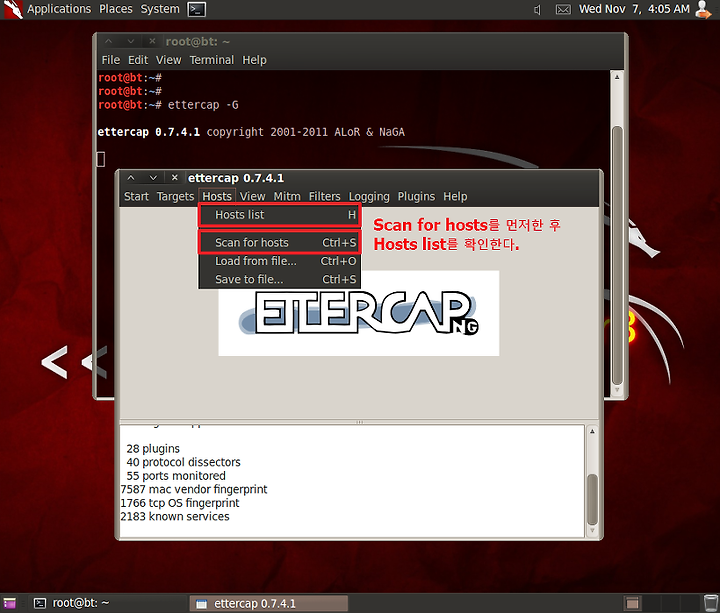Open Plugins menu in ettercap

[416, 197]
